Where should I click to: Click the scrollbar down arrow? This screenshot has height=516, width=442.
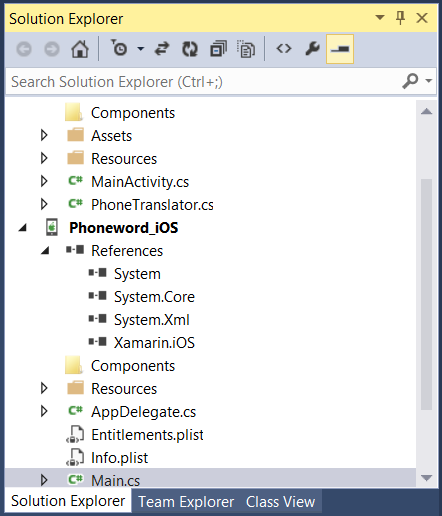(426, 478)
